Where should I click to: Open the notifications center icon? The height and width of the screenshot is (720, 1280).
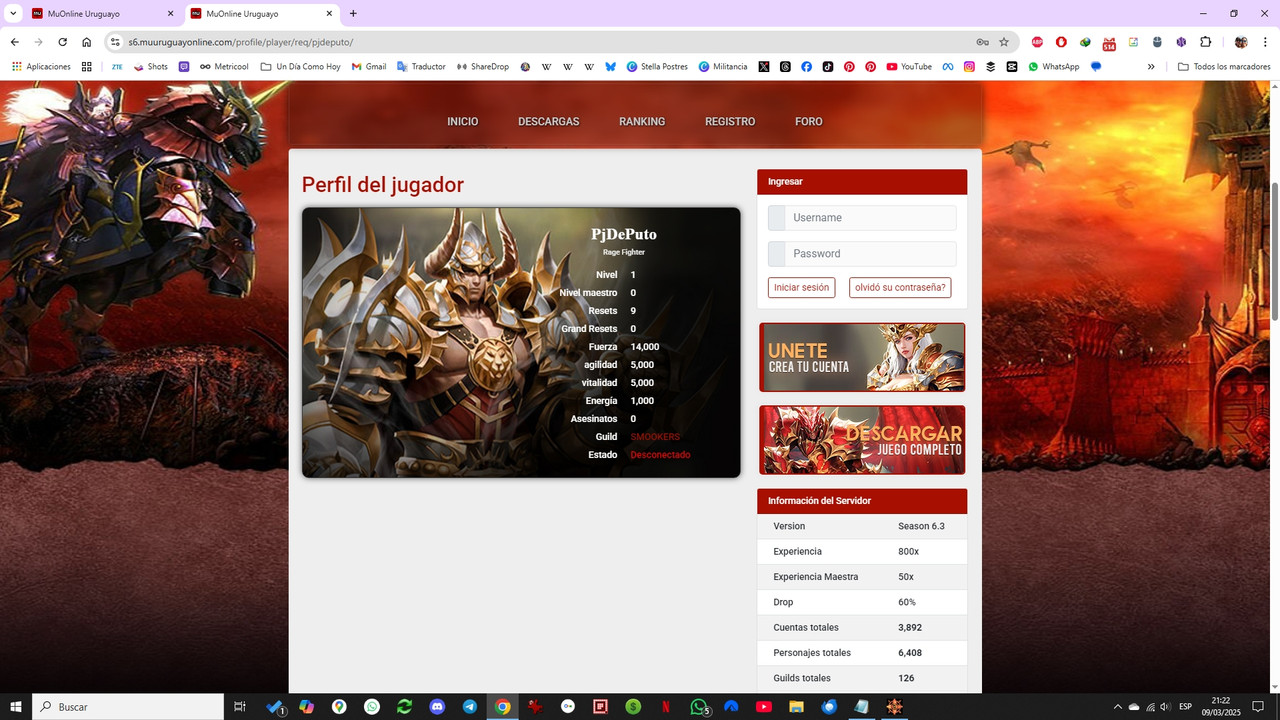tap(1259, 707)
